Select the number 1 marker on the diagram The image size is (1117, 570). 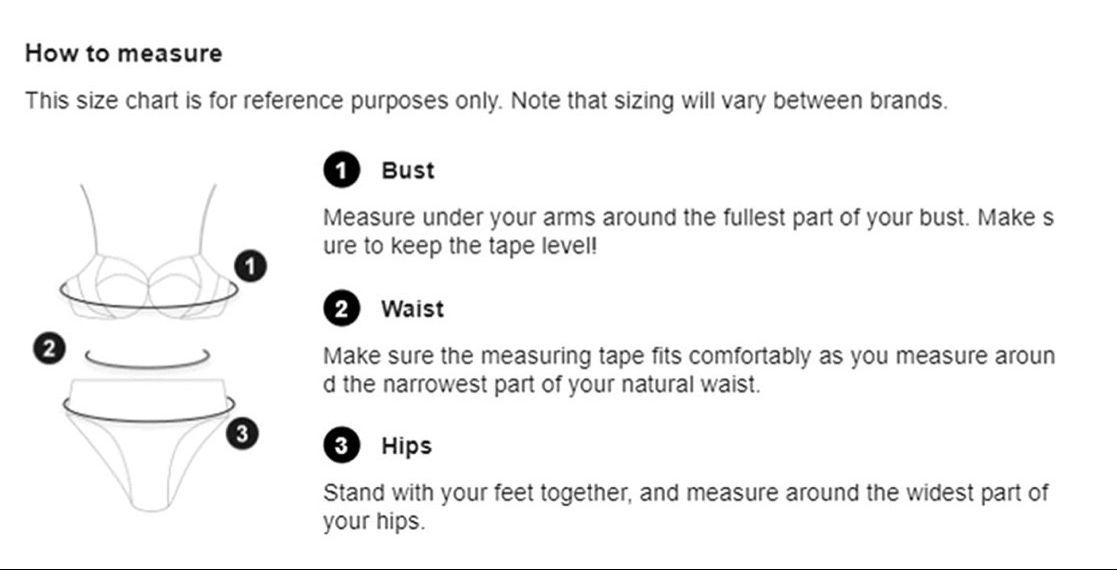[251, 266]
